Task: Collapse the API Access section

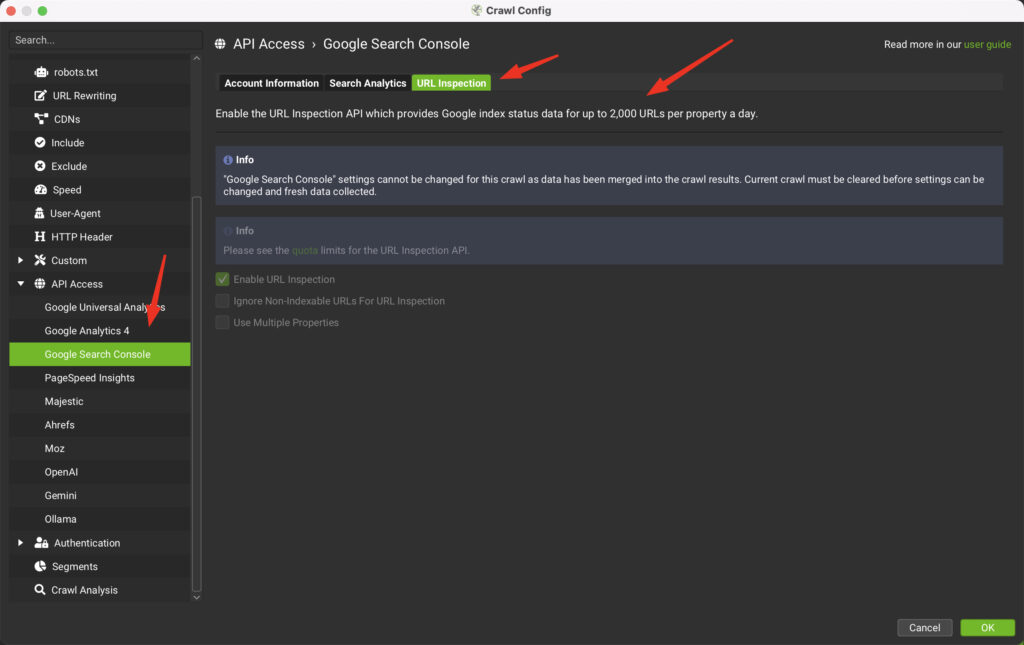Action: point(20,283)
